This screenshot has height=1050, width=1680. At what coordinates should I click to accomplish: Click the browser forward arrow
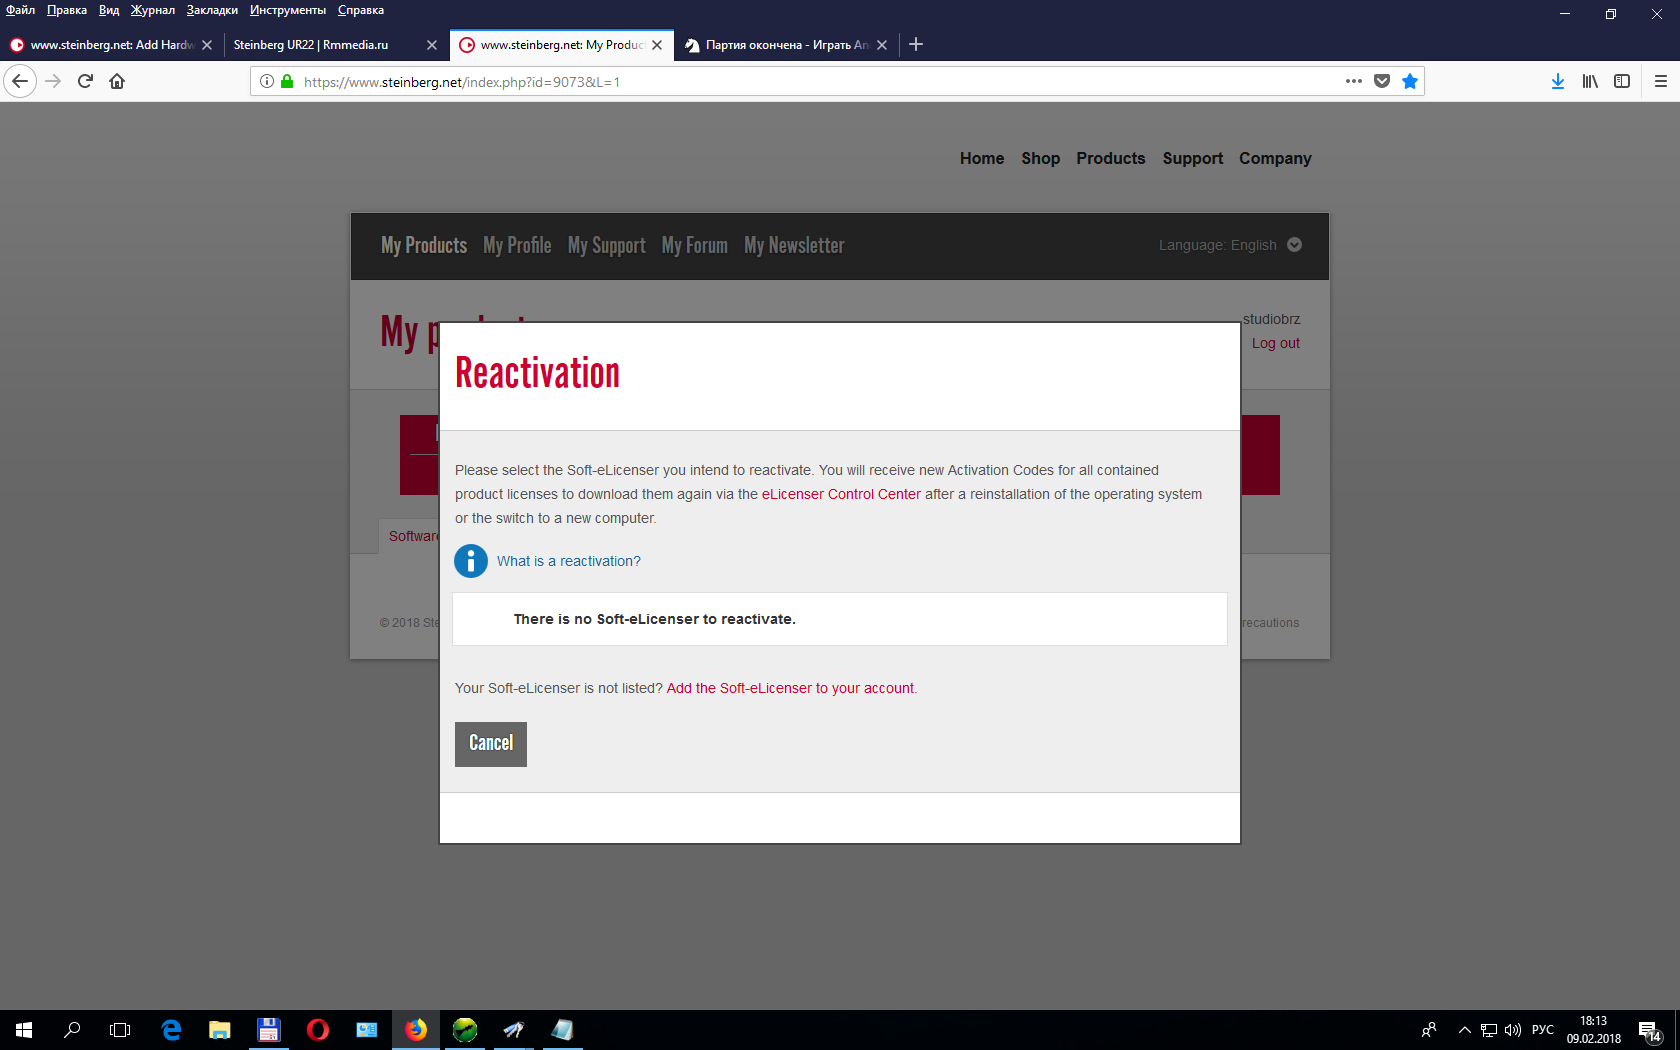click(x=54, y=81)
